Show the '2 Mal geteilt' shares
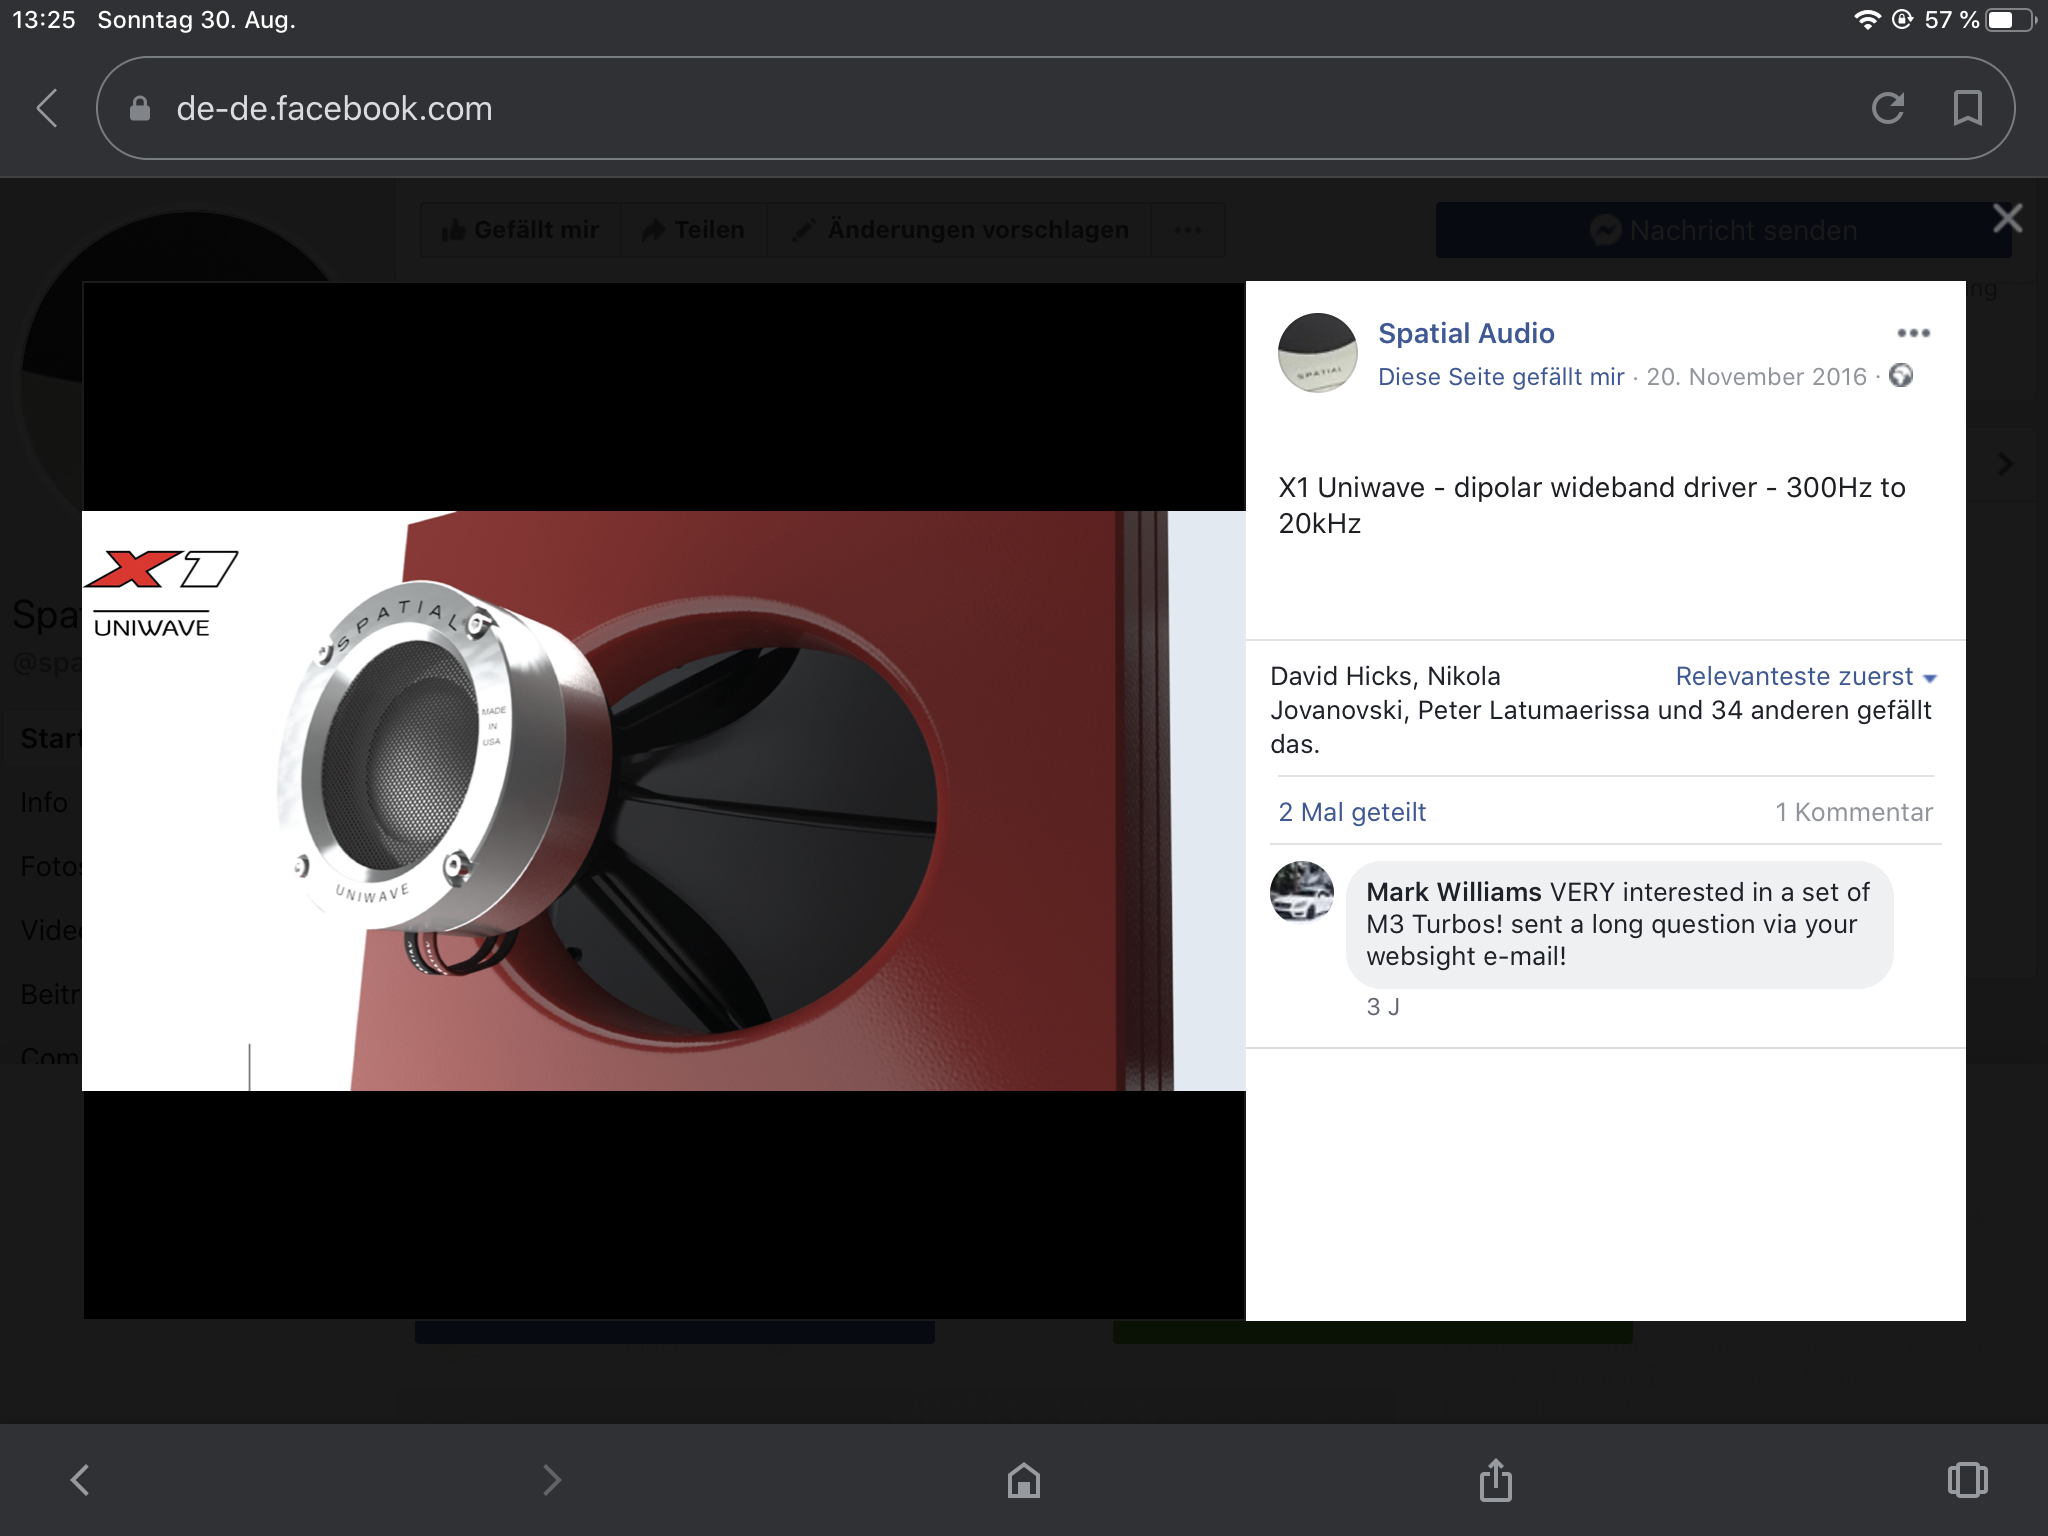The height and width of the screenshot is (1536, 2048). pos(1352,812)
